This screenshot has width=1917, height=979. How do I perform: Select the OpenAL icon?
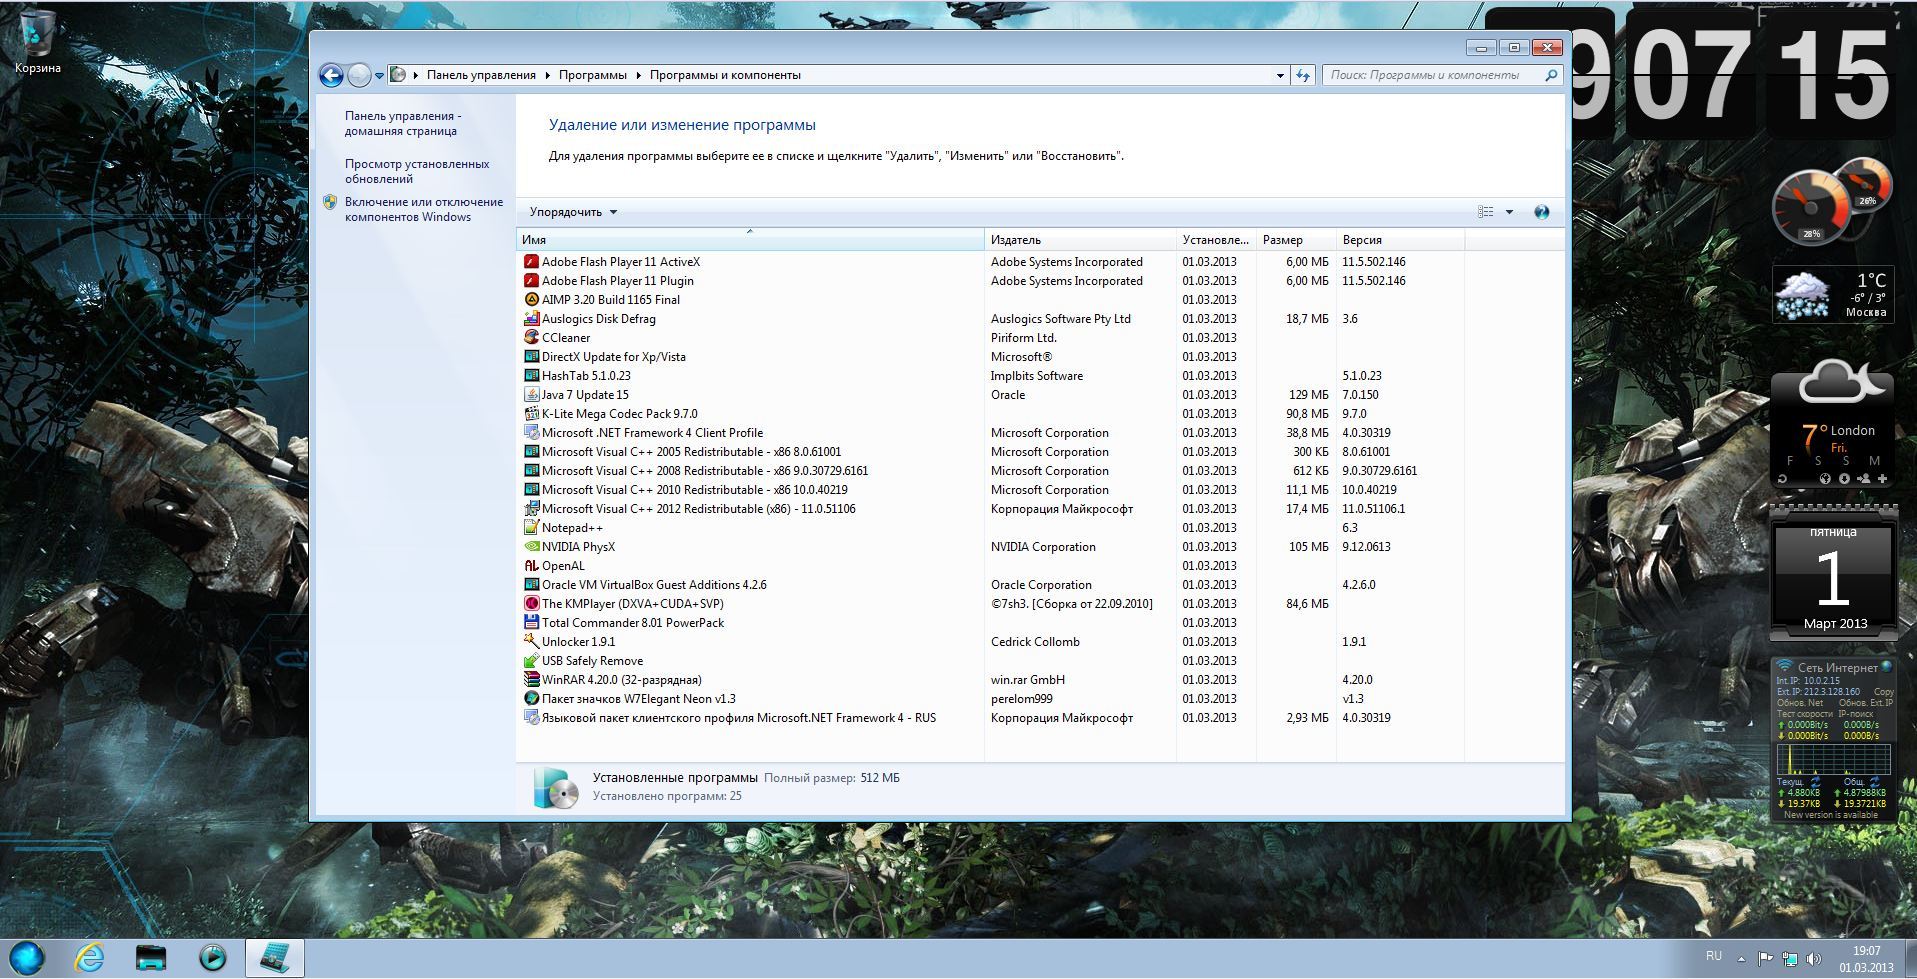pos(532,566)
